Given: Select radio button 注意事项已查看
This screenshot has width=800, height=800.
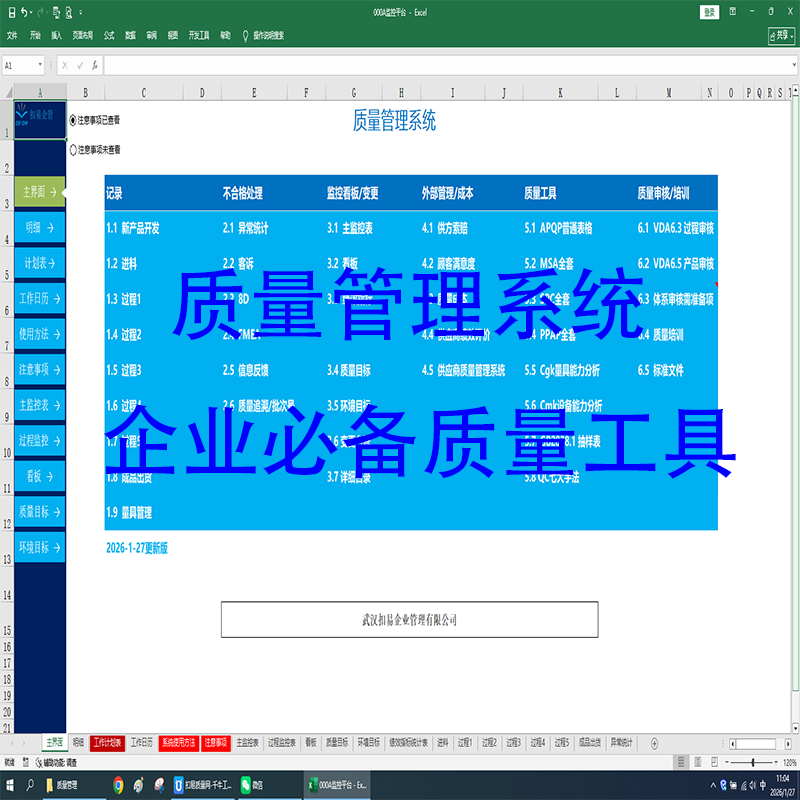Looking at the screenshot, I should pos(73,120).
